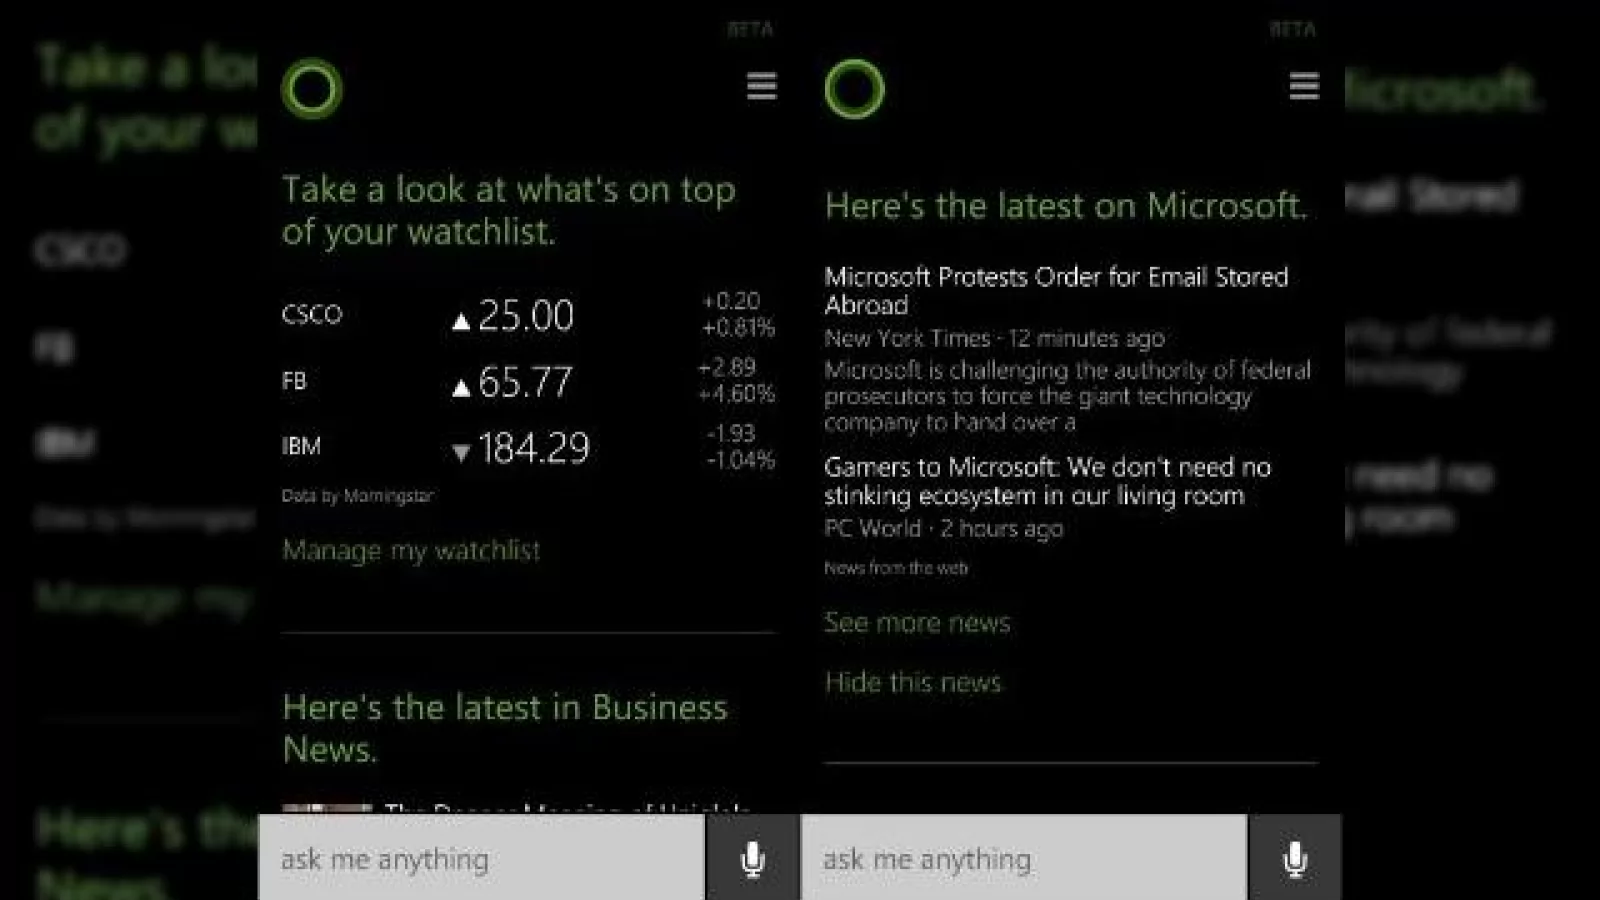Open the See more news link
This screenshot has height=900, width=1600.
917,622
